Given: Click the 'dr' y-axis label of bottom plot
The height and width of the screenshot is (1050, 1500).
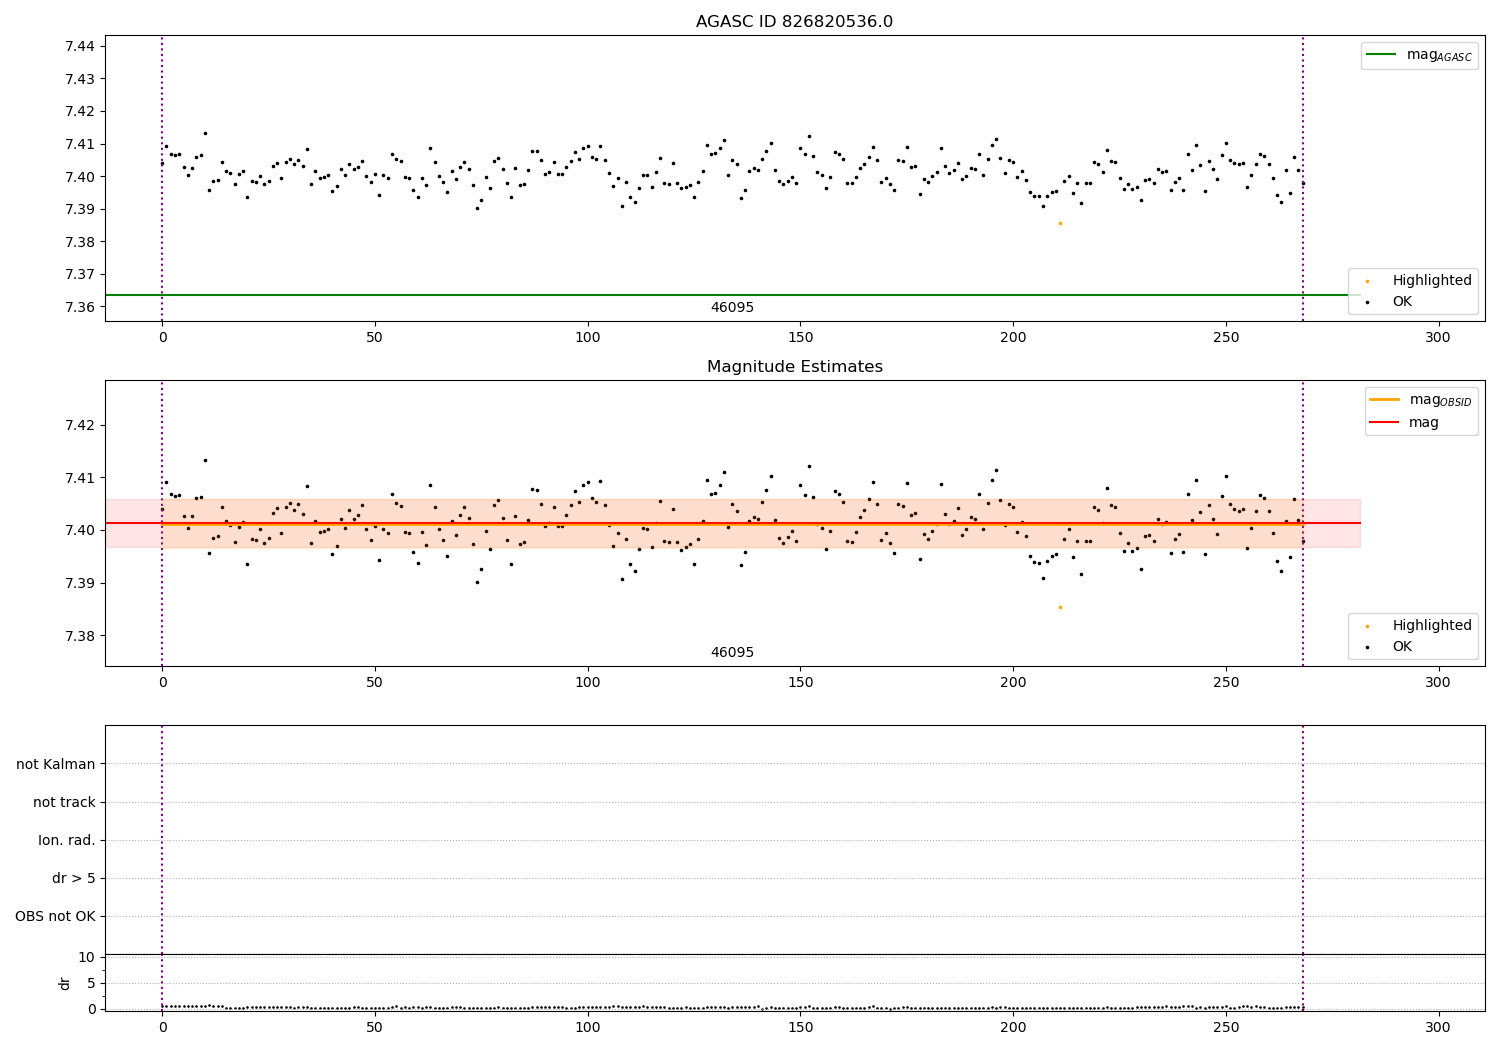Looking at the screenshot, I should (x=65, y=983).
